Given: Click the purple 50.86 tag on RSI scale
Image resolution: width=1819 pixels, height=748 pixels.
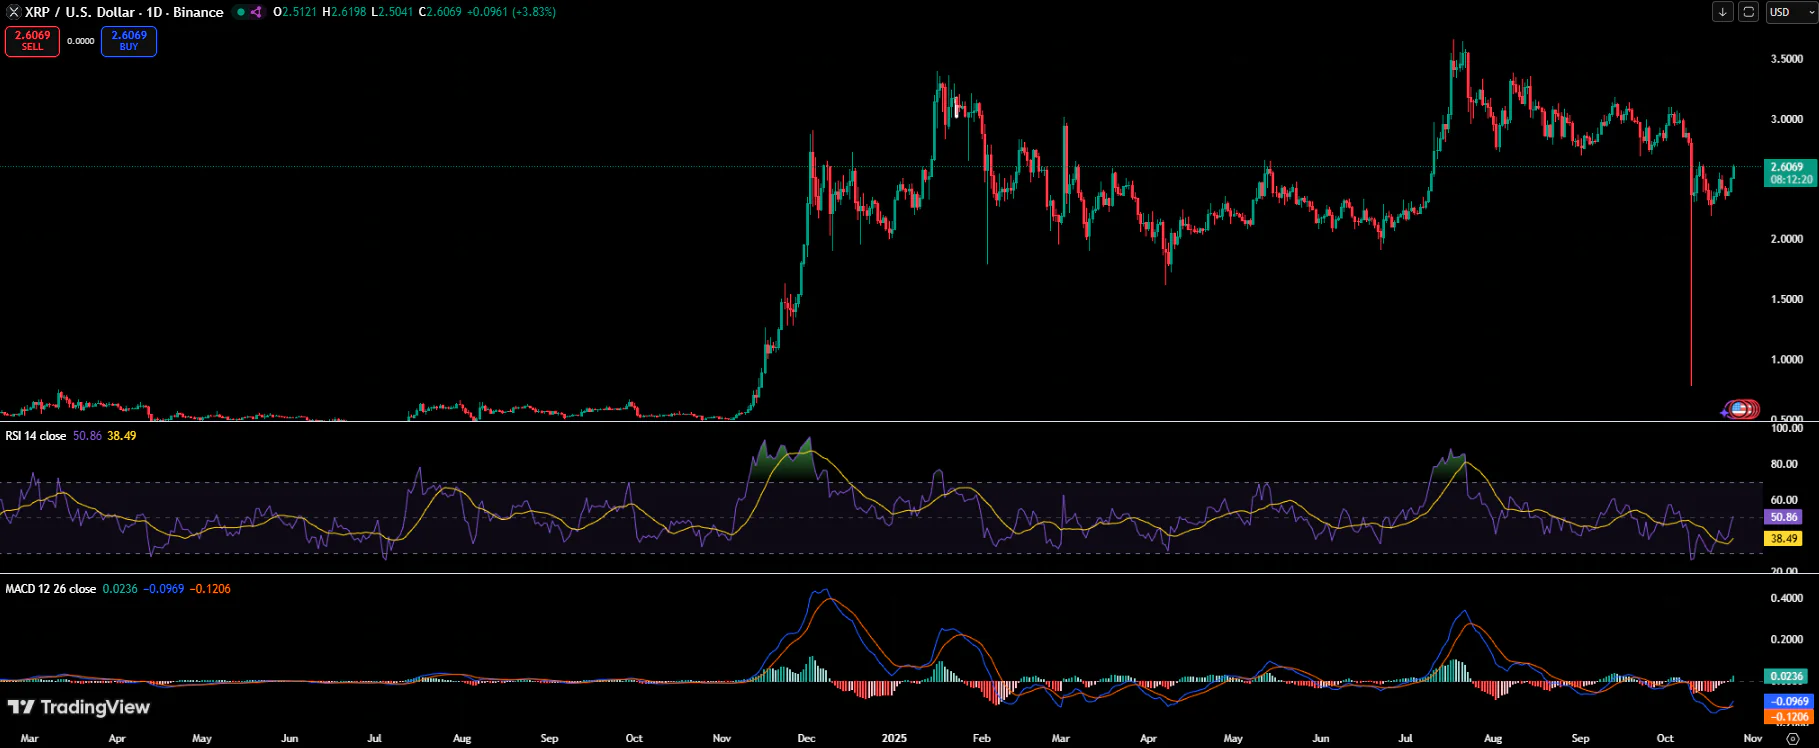Looking at the screenshot, I should pyautogui.click(x=1784, y=517).
